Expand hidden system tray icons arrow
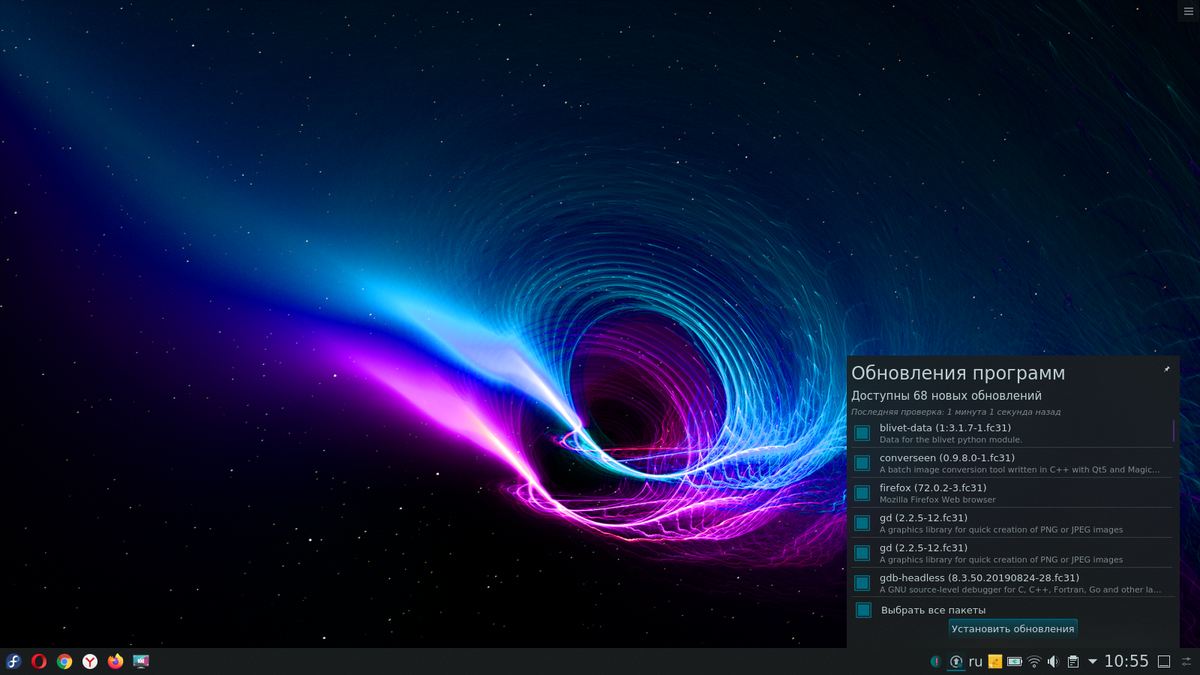1200x675 pixels. click(1092, 661)
